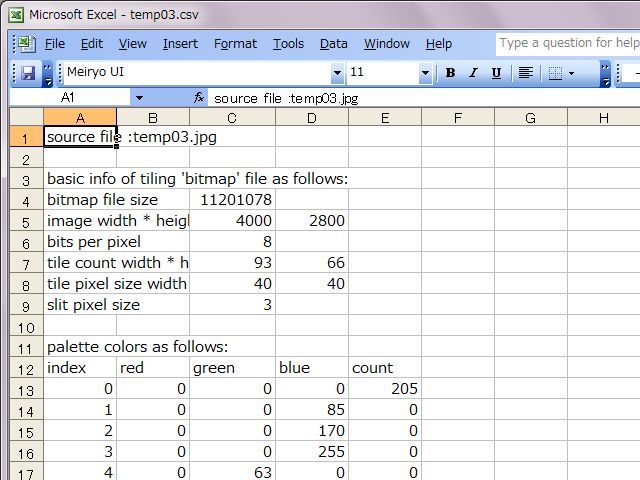The height and width of the screenshot is (480, 640).
Task: Click the font size field showing 11
Action: click(x=383, y=73)
